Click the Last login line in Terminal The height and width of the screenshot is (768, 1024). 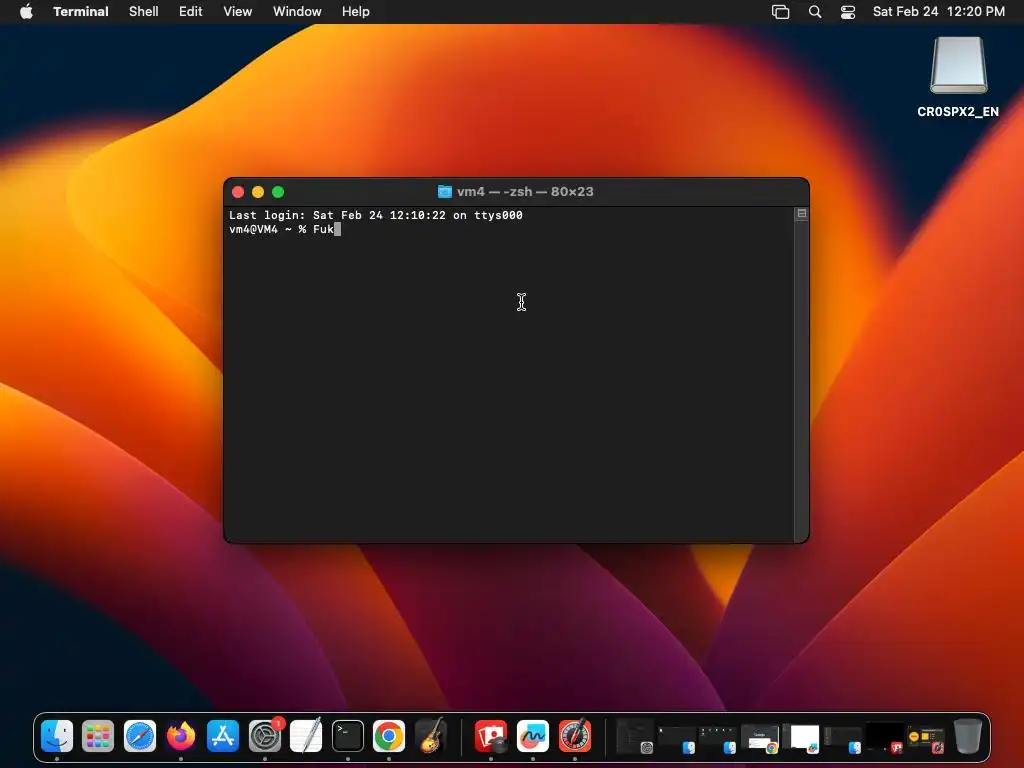pyautogui.click(x=376, y=215)
